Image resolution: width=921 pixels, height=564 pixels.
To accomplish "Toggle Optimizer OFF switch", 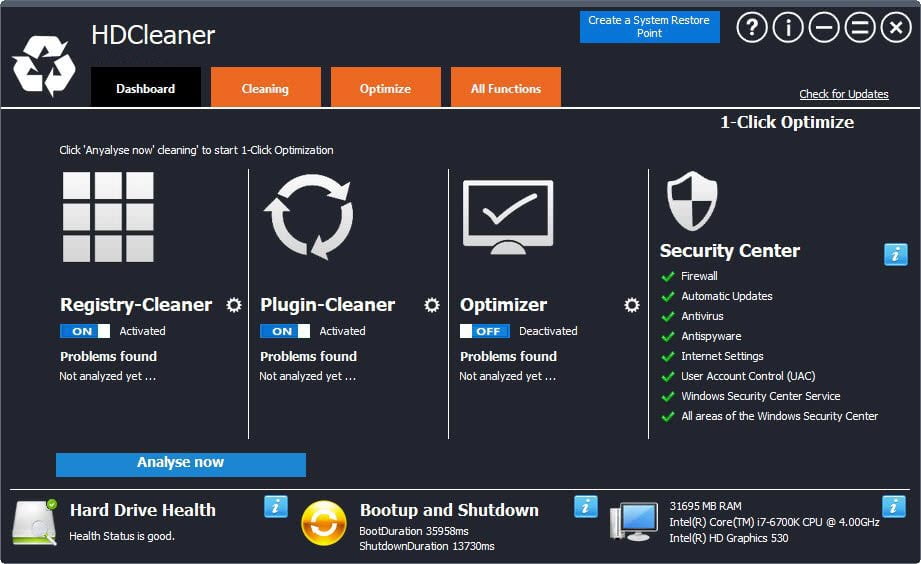I will (x=485, y=331).
